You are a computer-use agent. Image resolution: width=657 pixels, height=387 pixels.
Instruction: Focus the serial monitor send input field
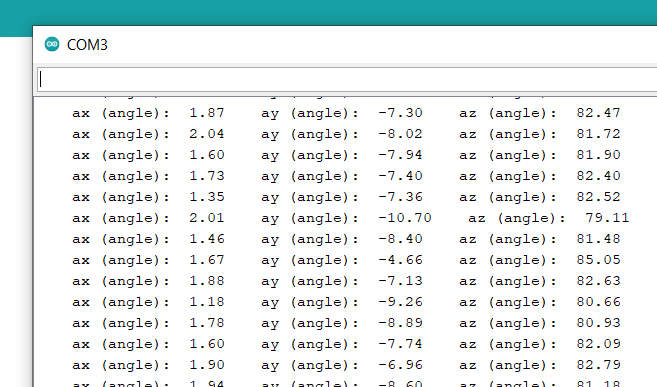tap(347, 79)
